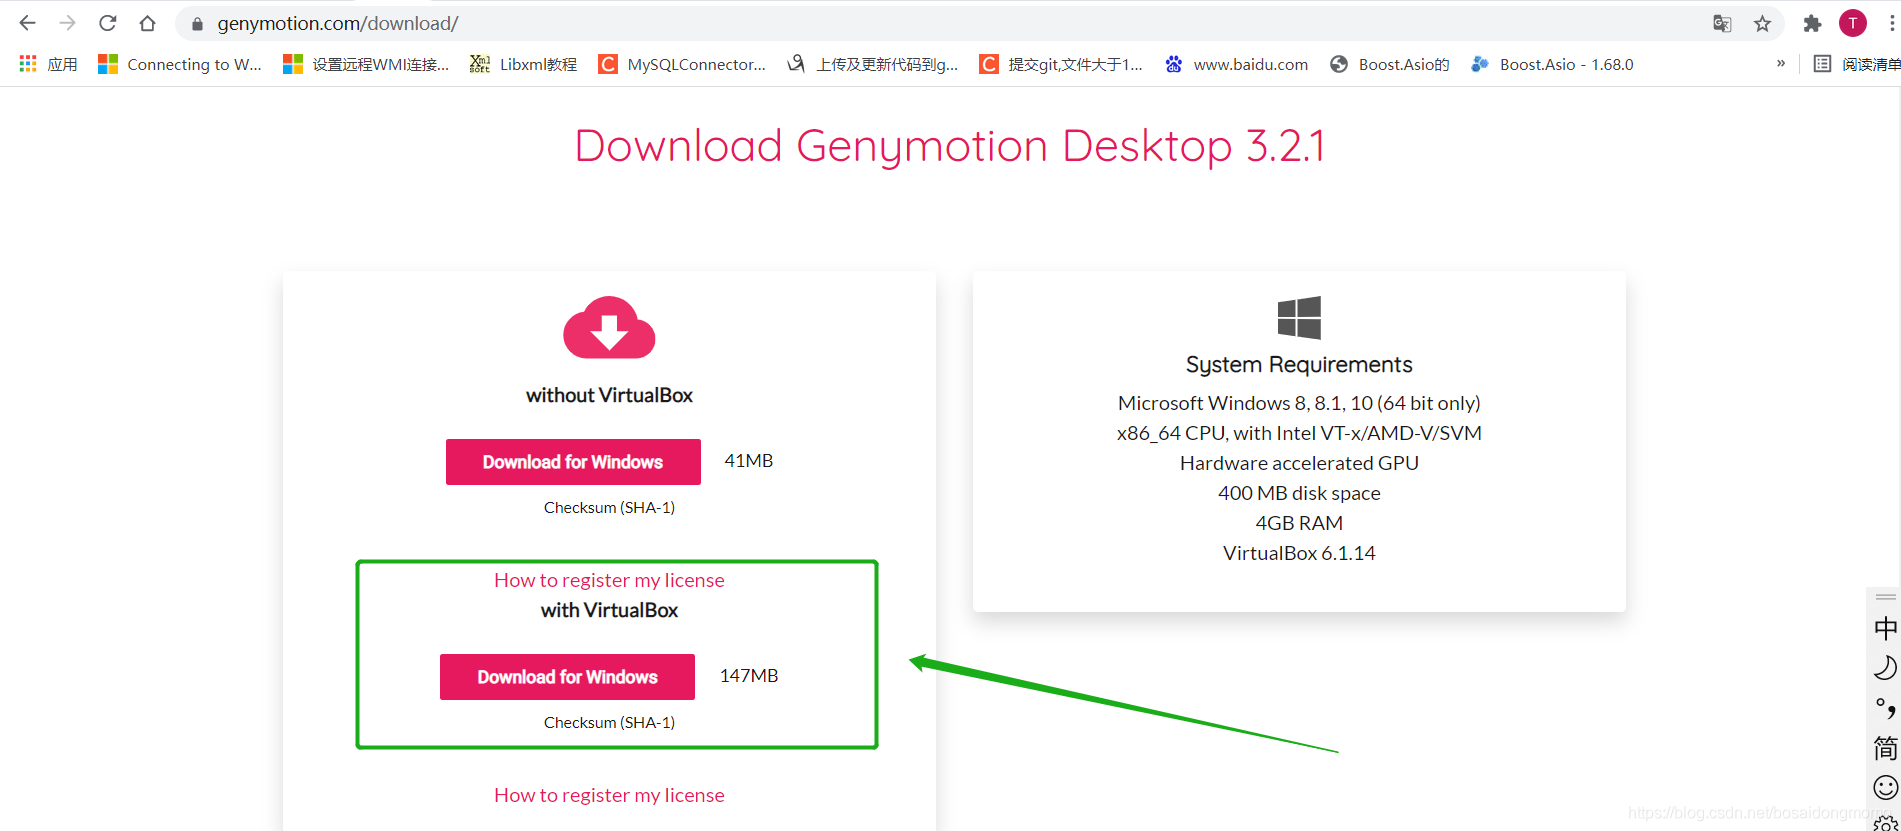
Task: Download for Windows without VirtualBox (41MB)
Action: pos(573,462)
